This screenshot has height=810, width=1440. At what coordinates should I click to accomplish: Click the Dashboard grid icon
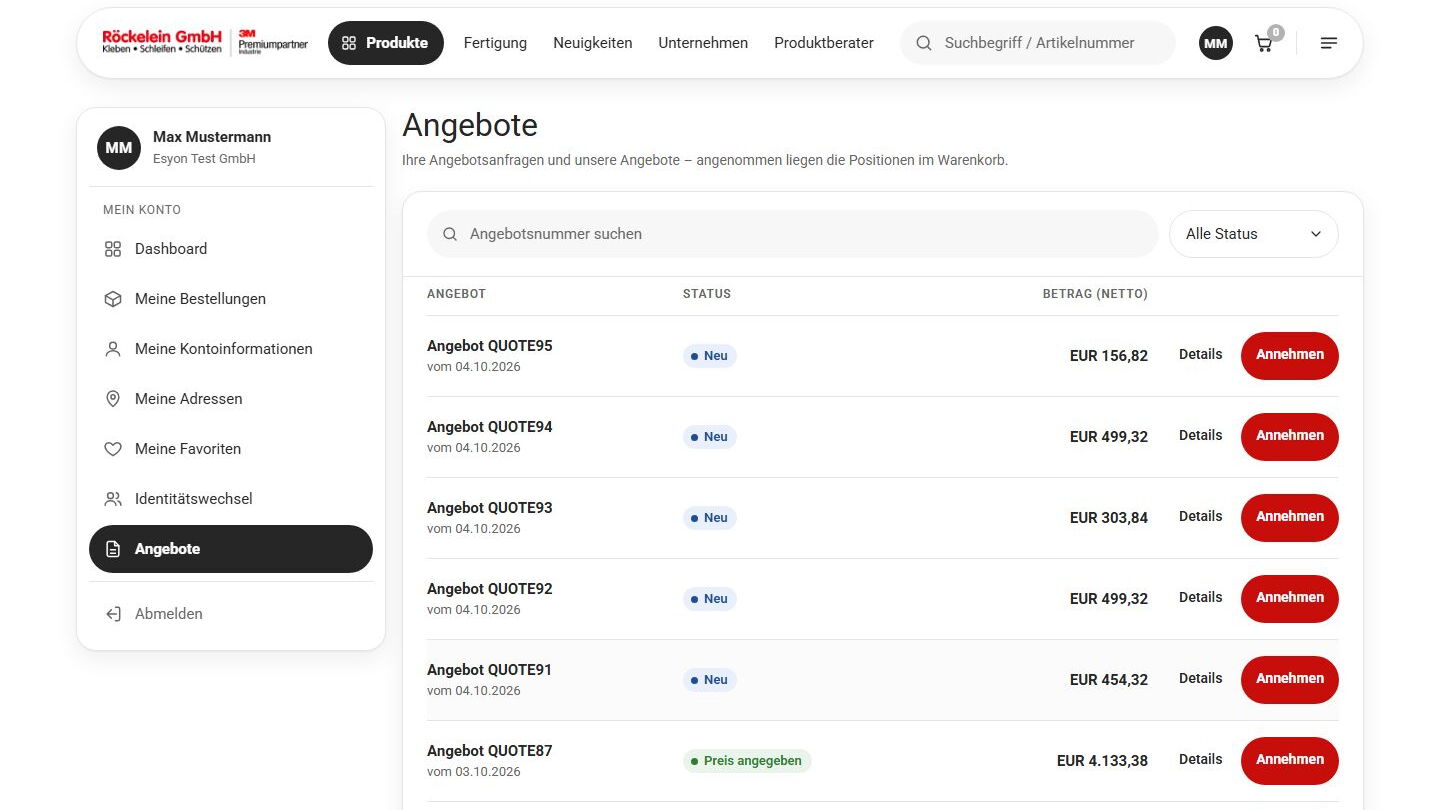[x=113, y=249]
